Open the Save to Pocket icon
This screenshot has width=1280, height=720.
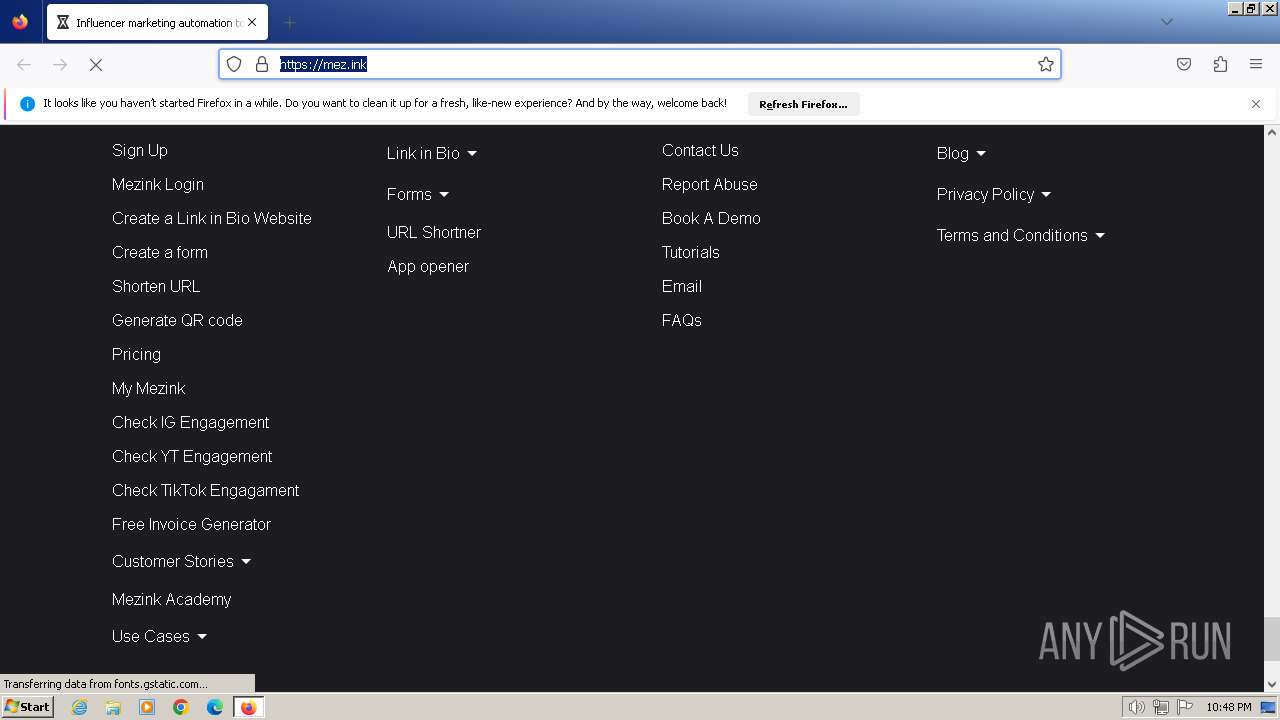pos(1184,64)
